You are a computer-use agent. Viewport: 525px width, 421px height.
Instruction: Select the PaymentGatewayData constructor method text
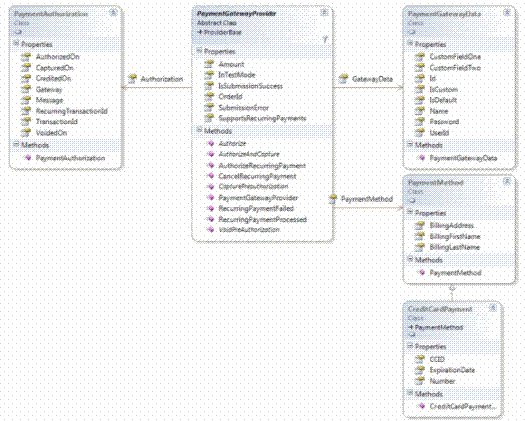[463, 158]
